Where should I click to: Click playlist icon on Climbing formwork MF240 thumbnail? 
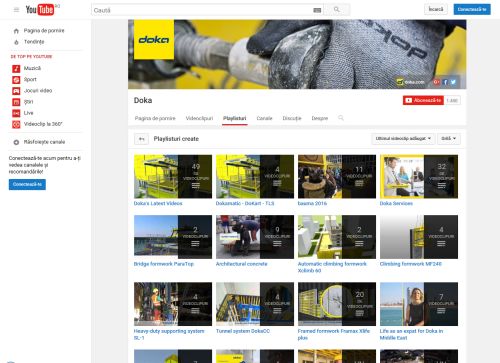pyautogui.click(x=441, y=244)
